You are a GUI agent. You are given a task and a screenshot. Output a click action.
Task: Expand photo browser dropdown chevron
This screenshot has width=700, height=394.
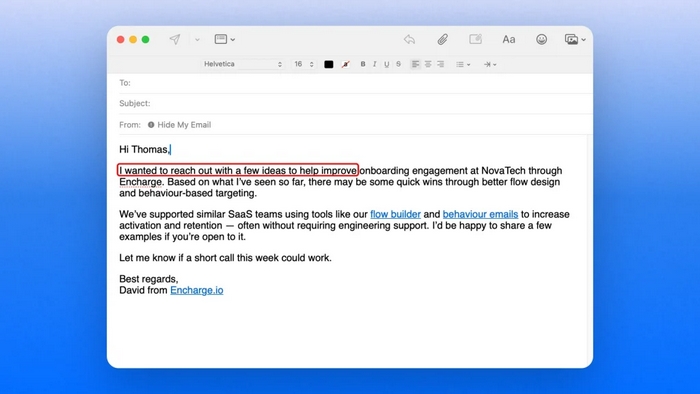pyautogui.click(x=583, y=40)
